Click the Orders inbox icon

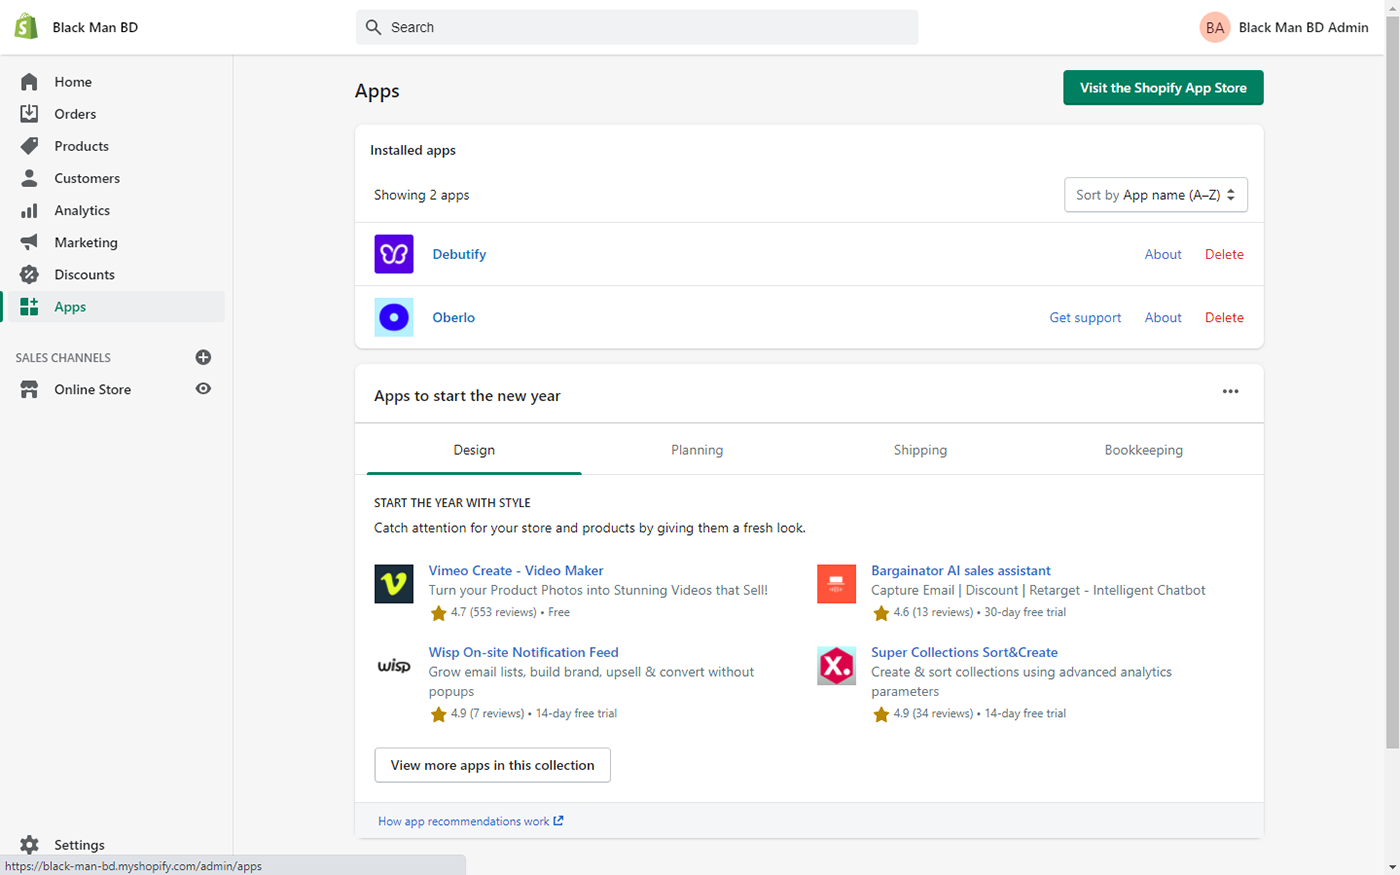click(x=29, y=114)
